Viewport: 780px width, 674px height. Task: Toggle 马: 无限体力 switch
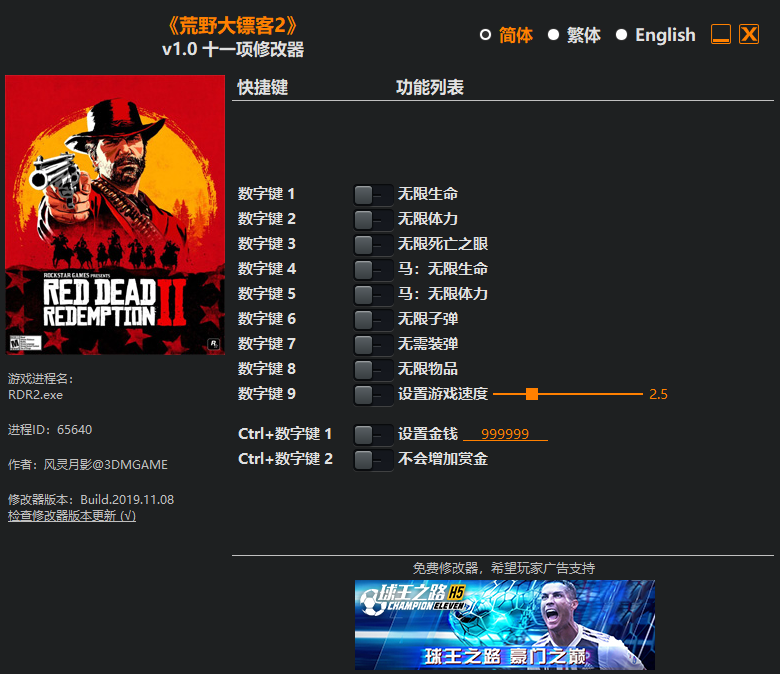373,295
